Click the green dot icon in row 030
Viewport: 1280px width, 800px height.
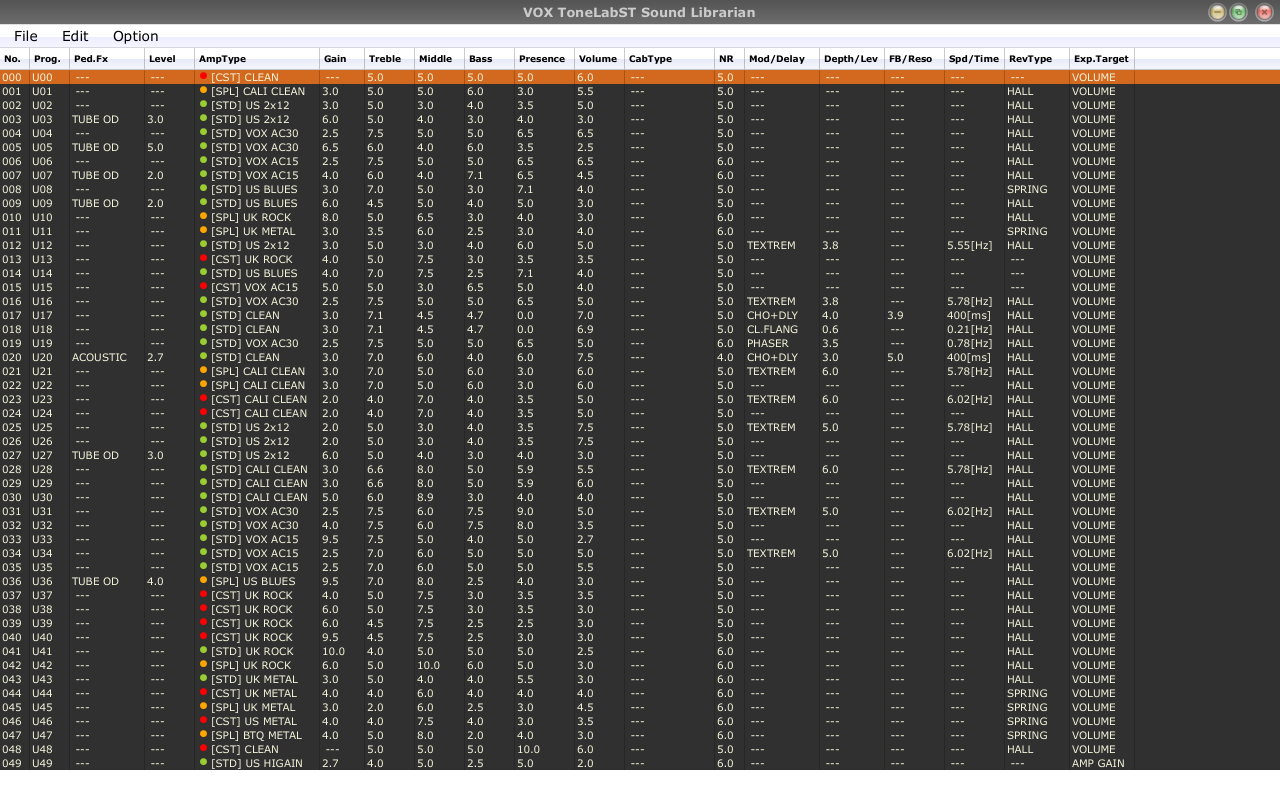pyautogui.click(x=204, y=496)
